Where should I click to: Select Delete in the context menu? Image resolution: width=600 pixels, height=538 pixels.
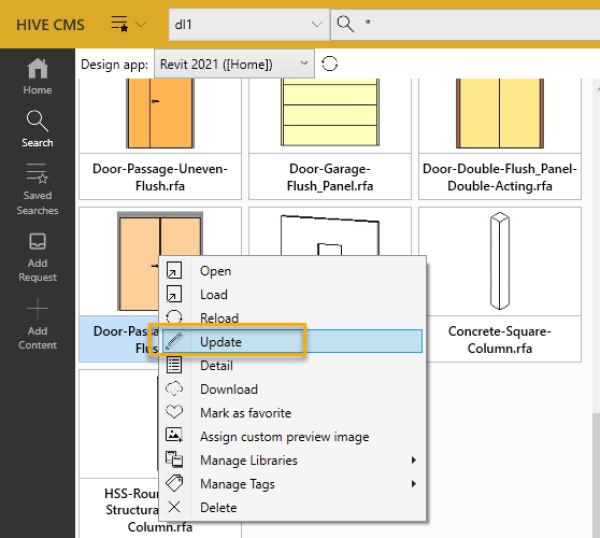[218, 507]
